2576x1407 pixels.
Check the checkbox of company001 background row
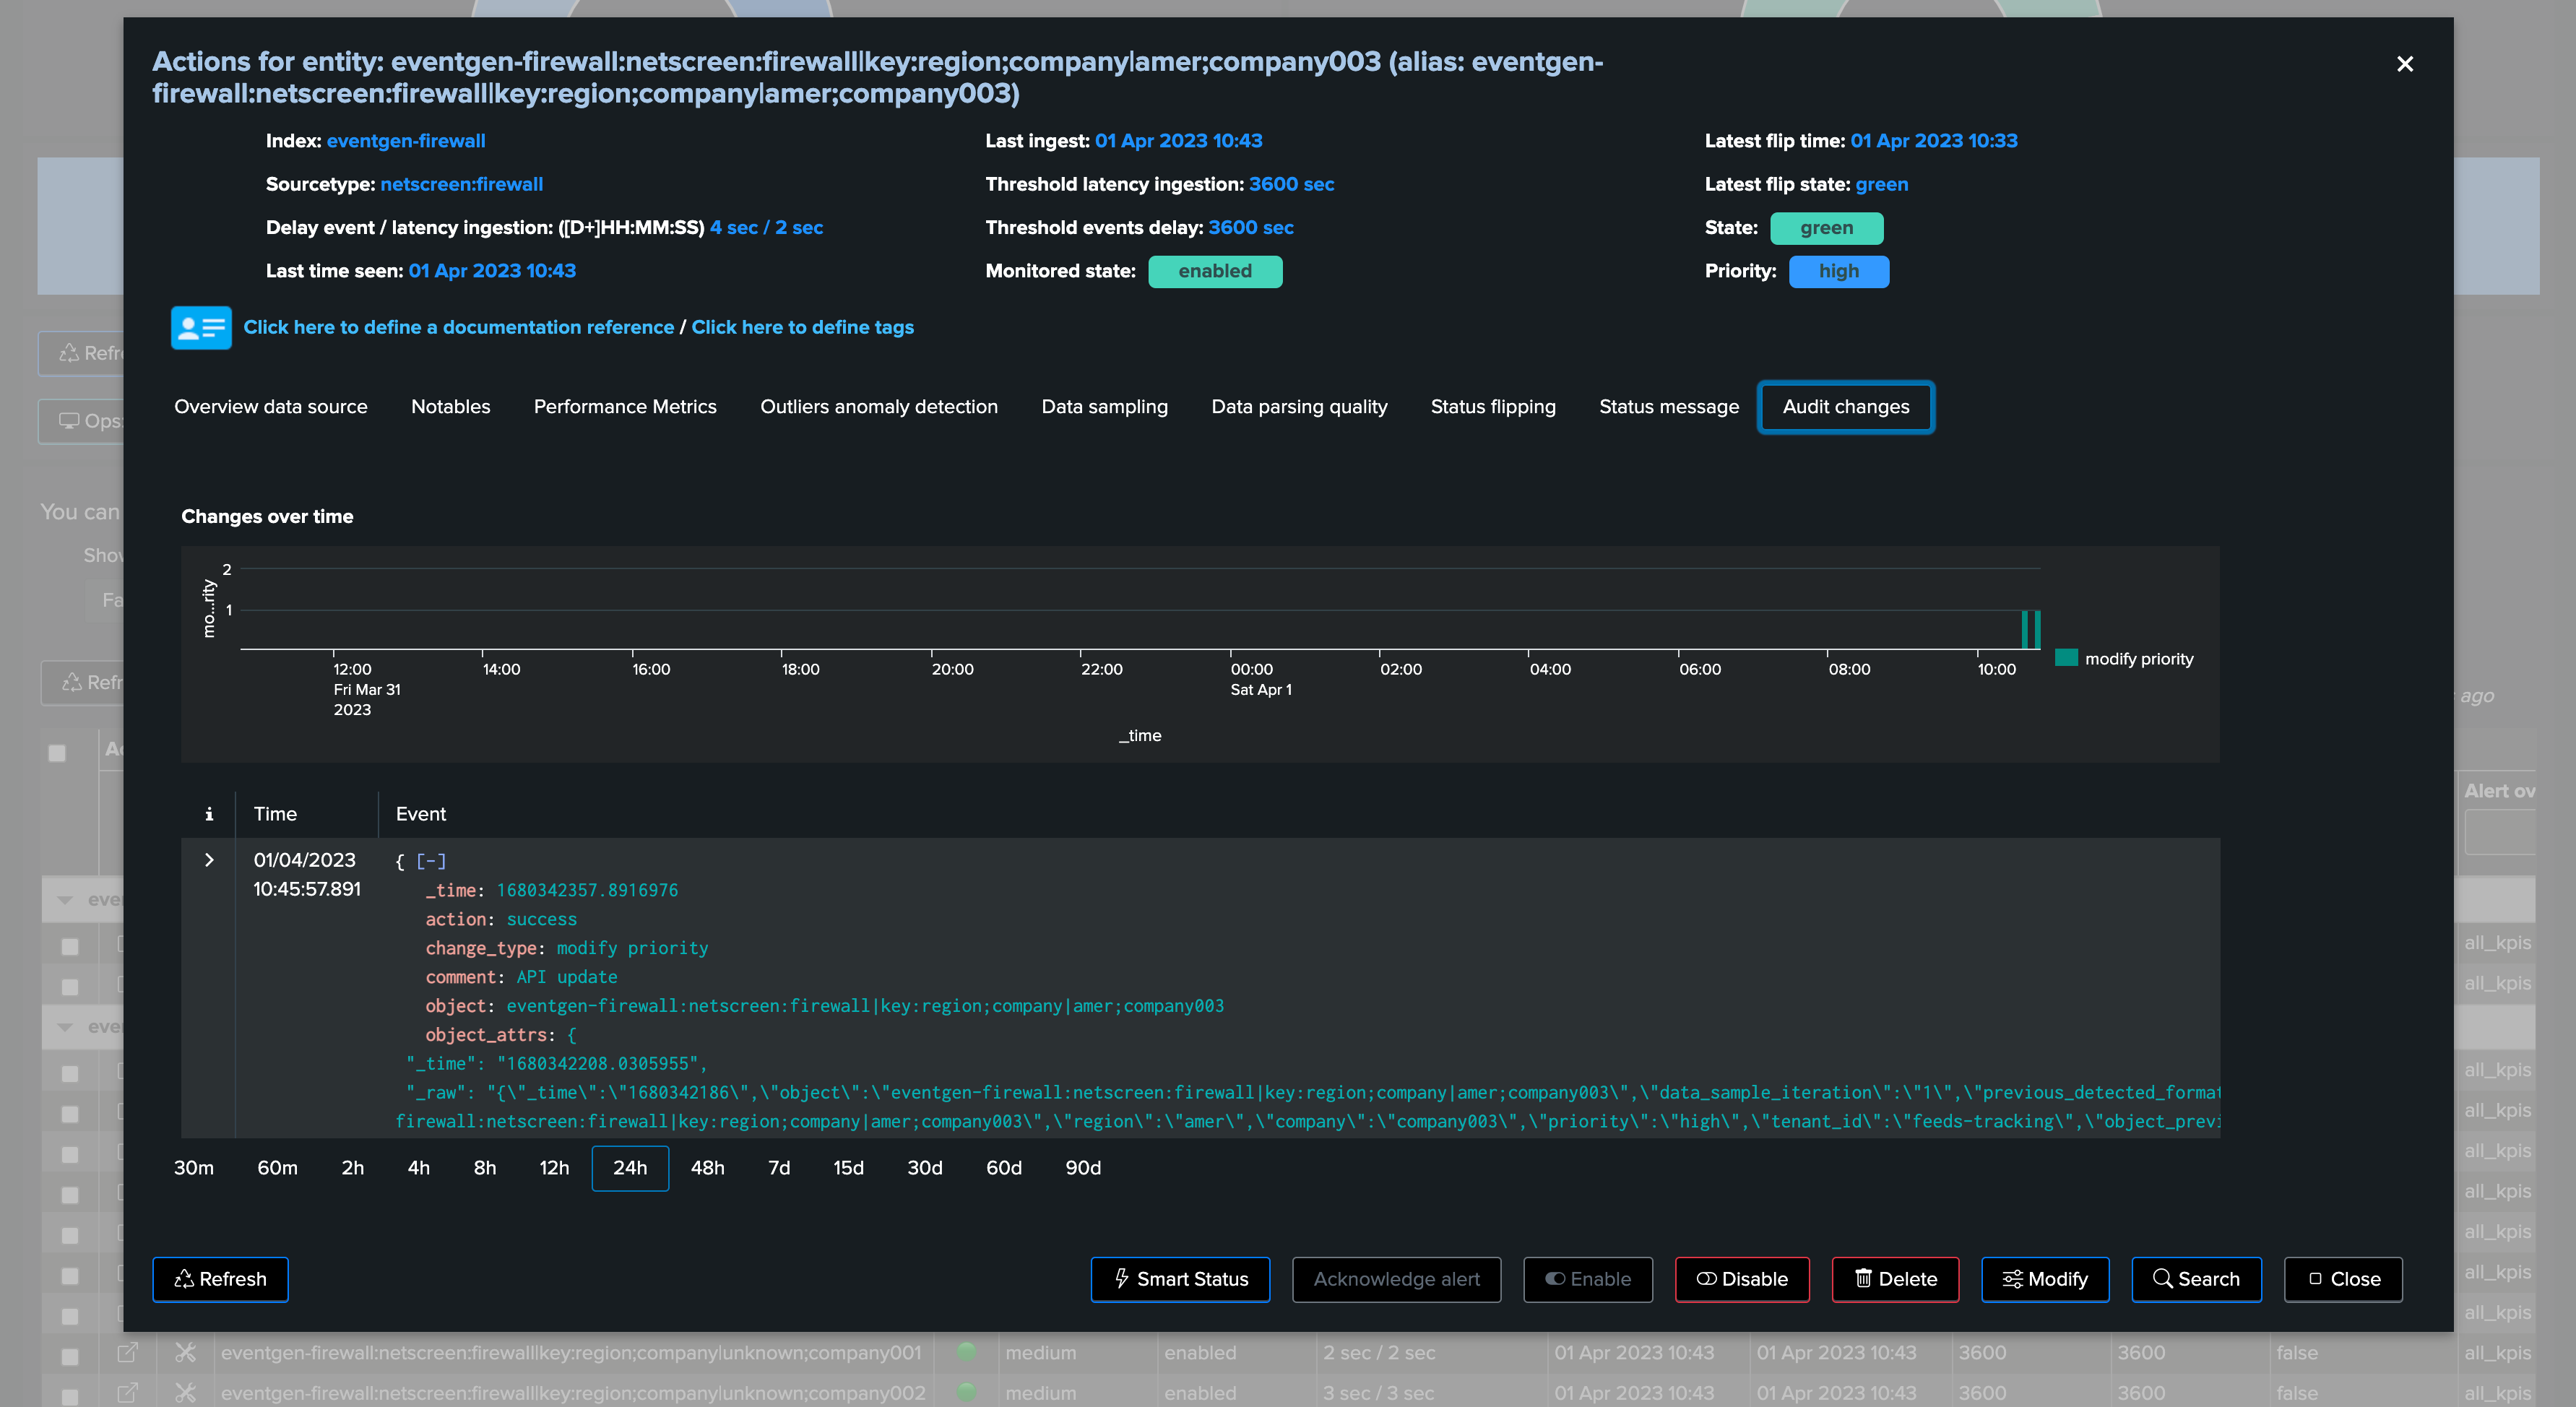69,1357
